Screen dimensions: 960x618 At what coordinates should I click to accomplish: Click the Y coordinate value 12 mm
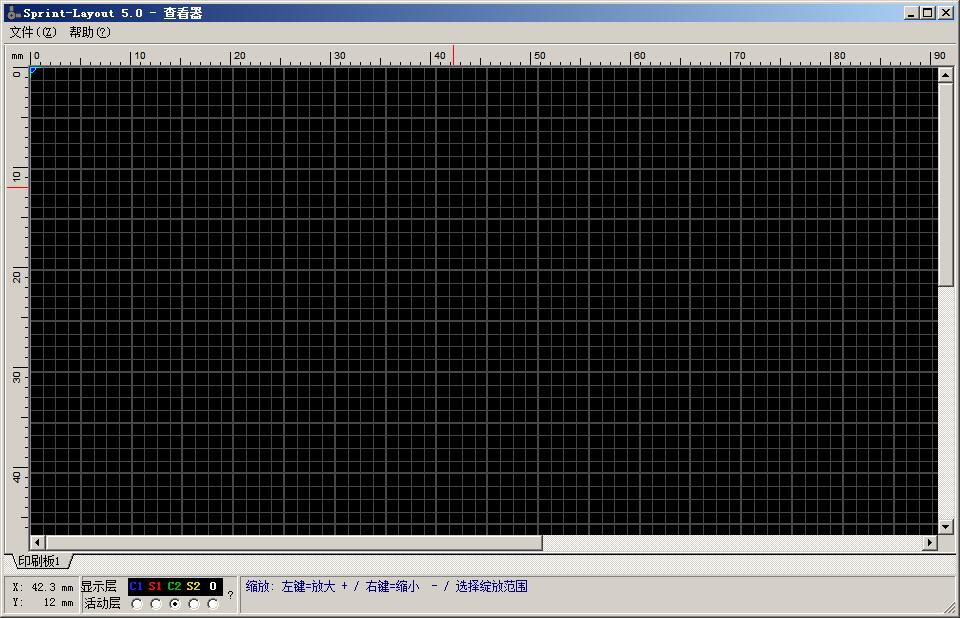click(x=58, y=603)
